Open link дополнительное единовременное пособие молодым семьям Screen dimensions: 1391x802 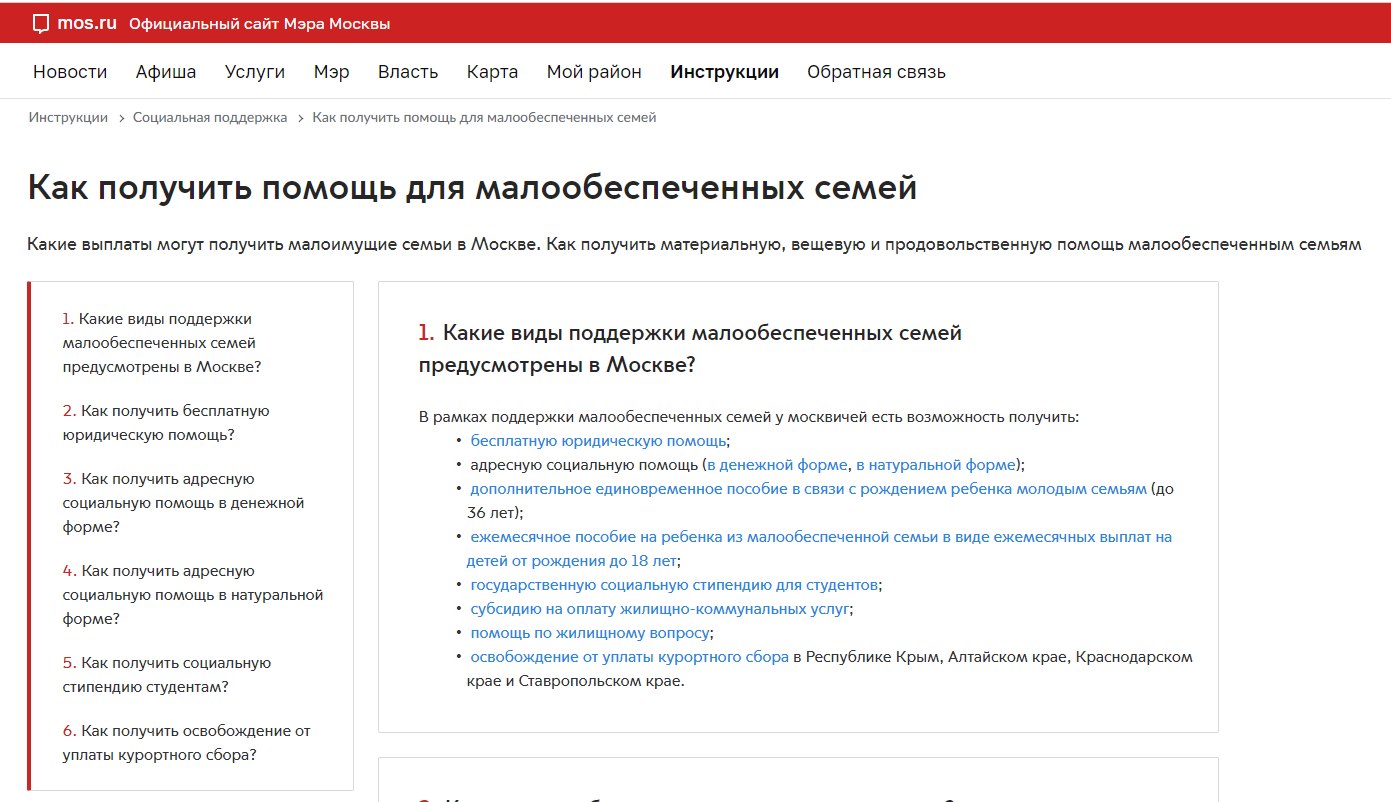[808, 489]
